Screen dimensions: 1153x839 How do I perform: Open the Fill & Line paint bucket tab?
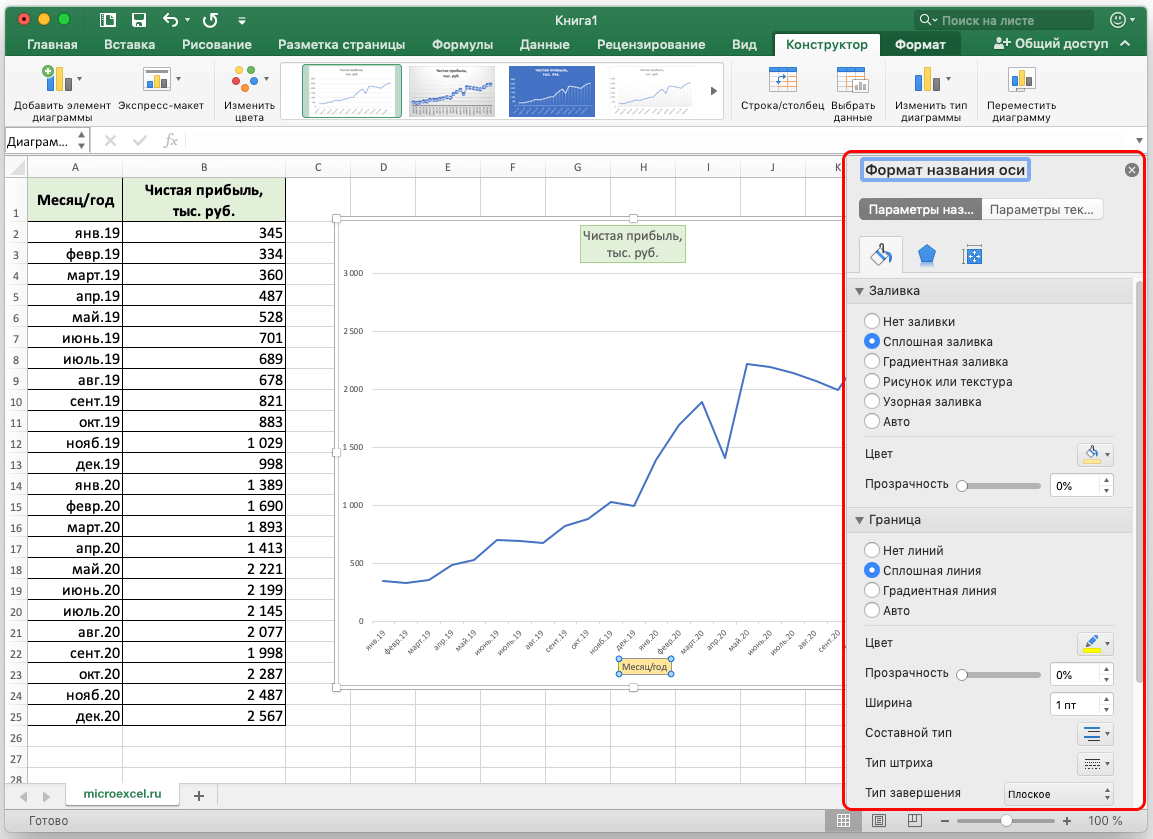tap(881, 255)
